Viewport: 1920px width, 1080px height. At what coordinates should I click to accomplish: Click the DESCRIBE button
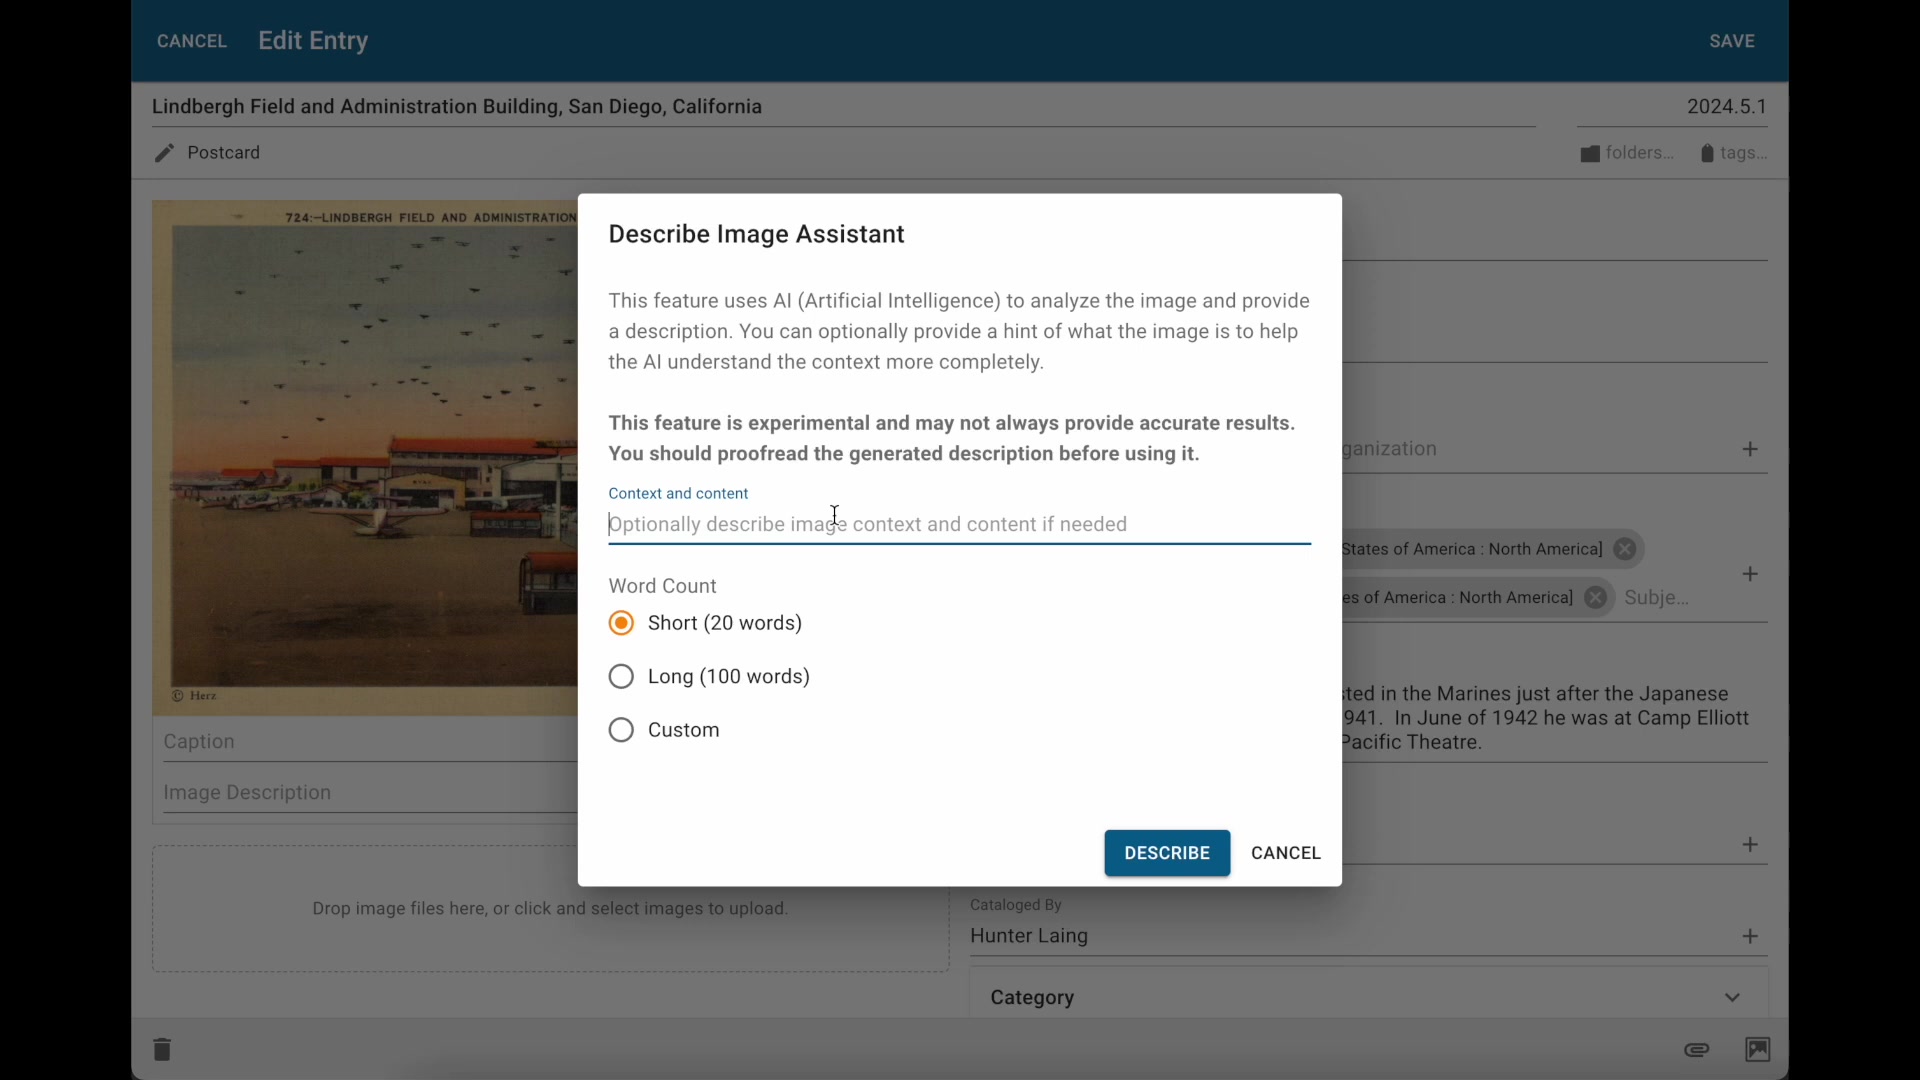[1167, 853]
